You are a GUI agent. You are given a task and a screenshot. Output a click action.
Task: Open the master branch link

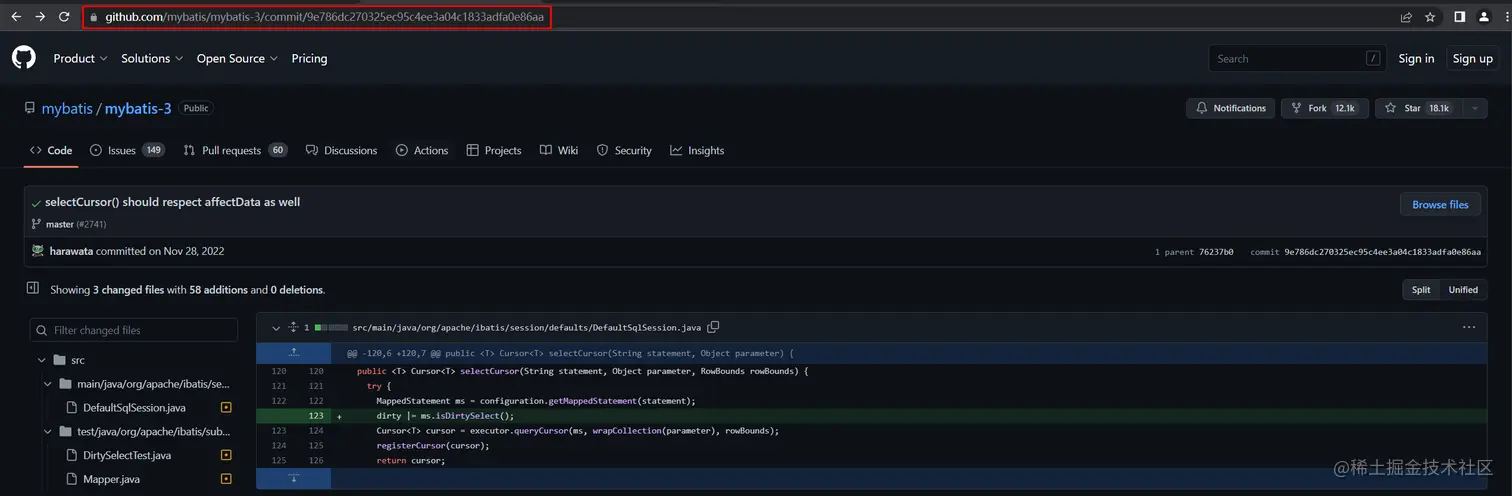pos(60,224)
